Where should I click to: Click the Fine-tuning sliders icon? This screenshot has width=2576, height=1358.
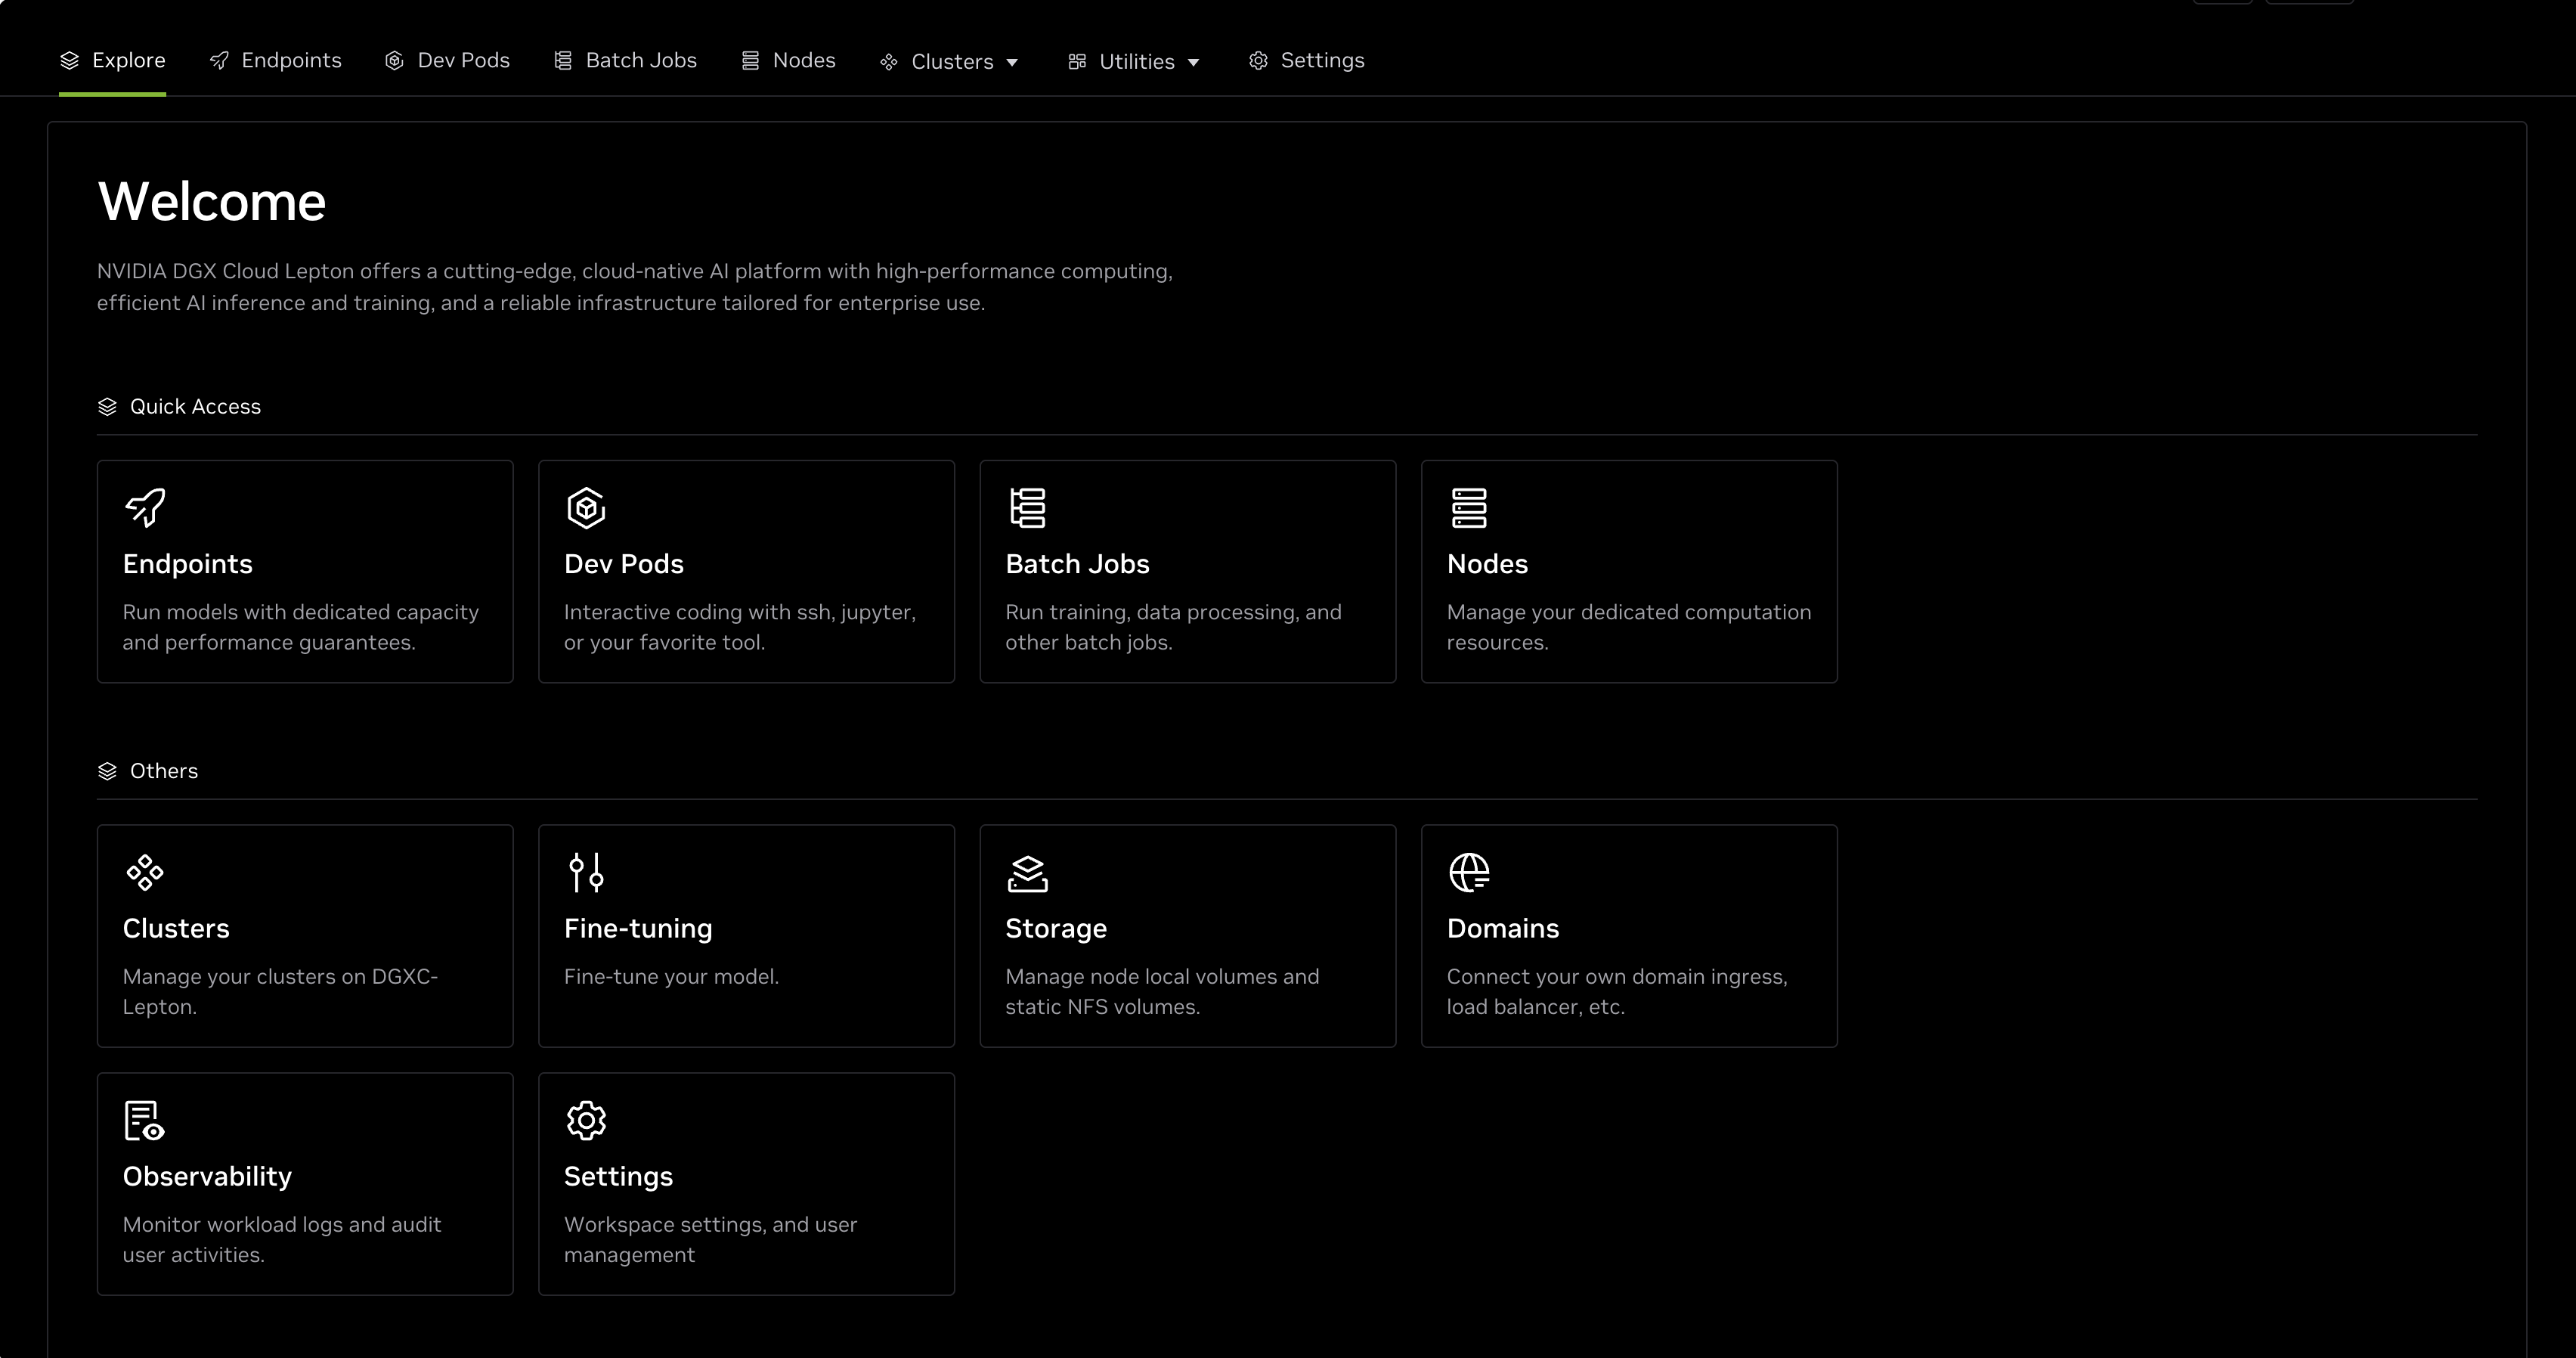click(586, 872)
